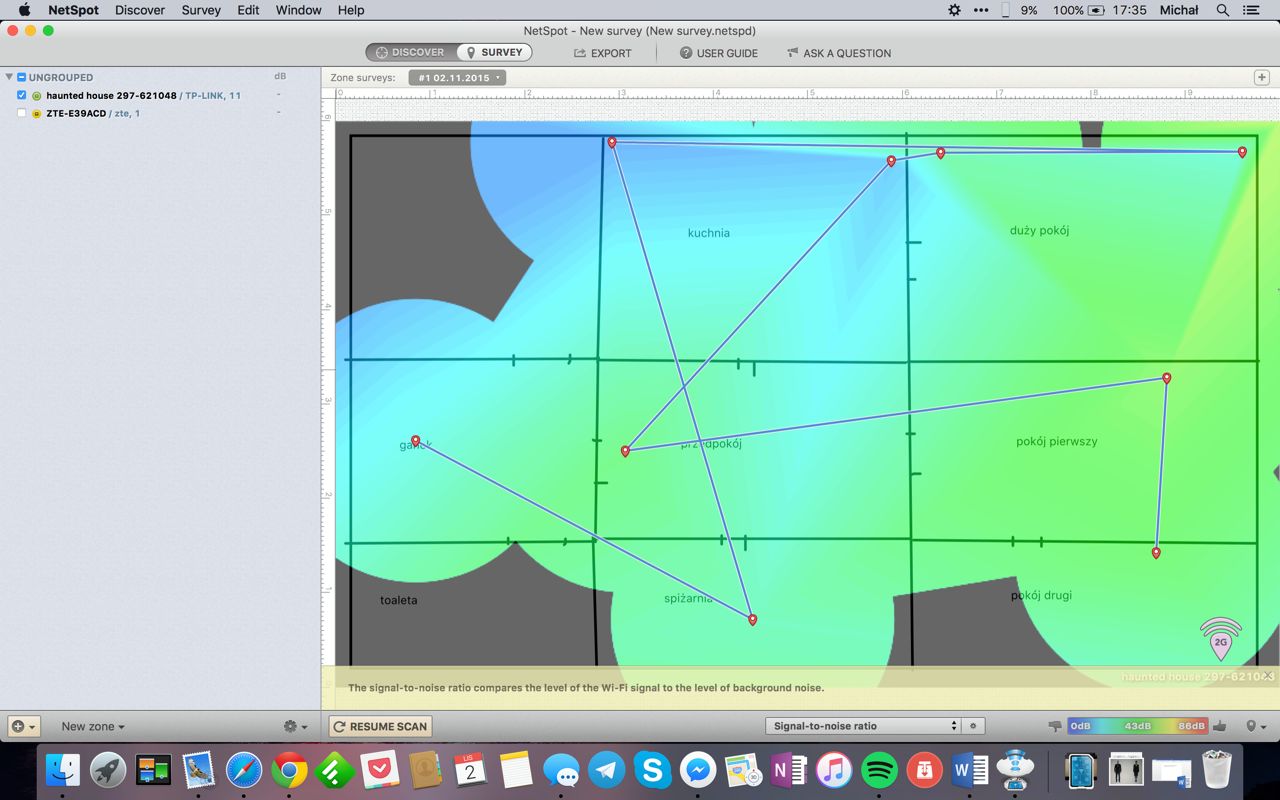Open NetSpot from the Dock
The height and width of the screenshot is (800, 1280).
tap(1015, 770)
